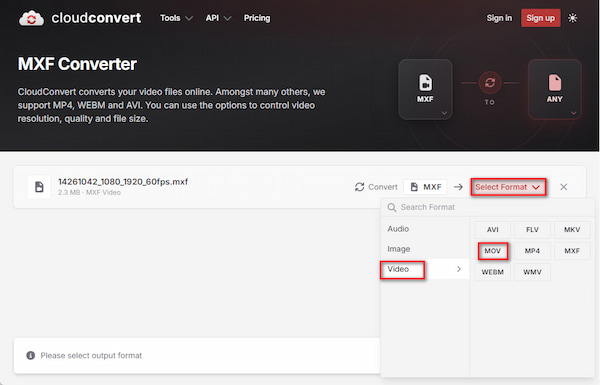Click the Sign in link

499,18
